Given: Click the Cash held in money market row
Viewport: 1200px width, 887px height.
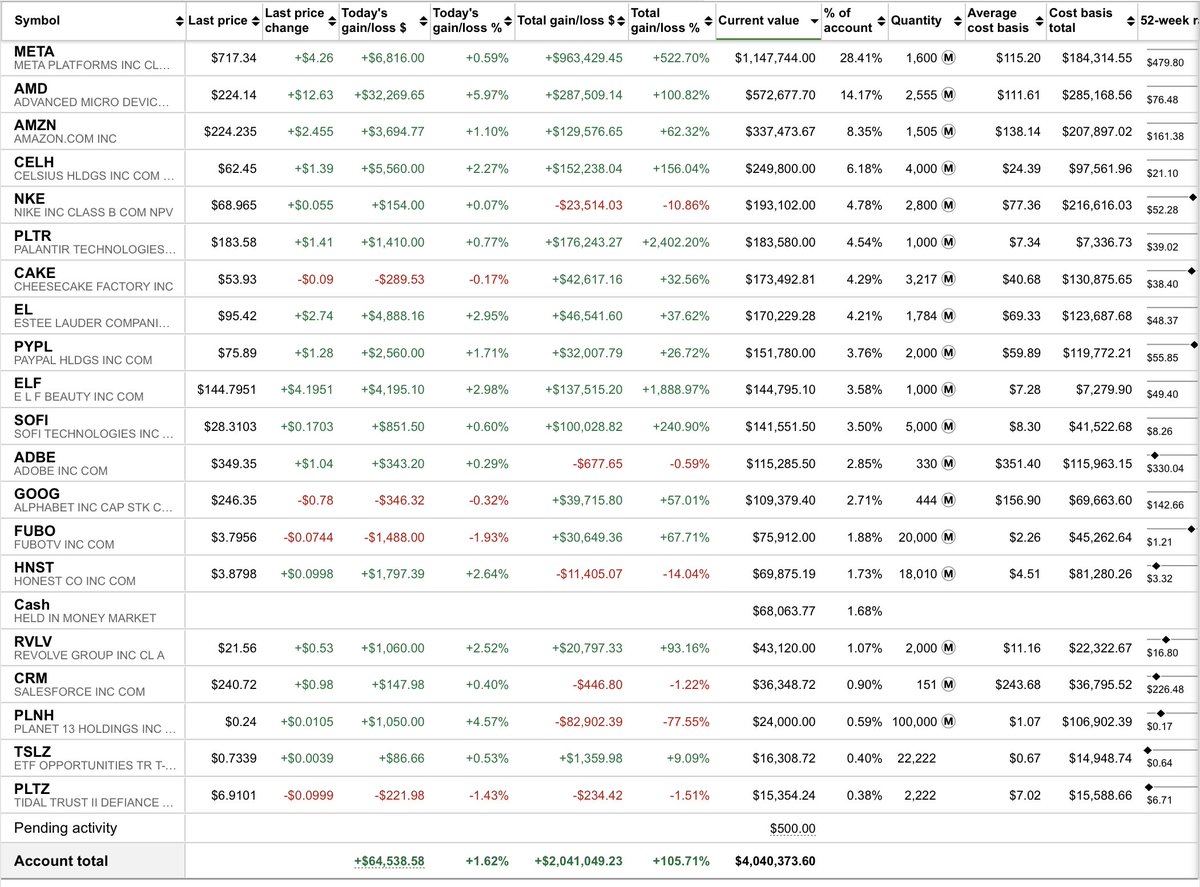Looking at the screenshot, I should coord(600,611).
